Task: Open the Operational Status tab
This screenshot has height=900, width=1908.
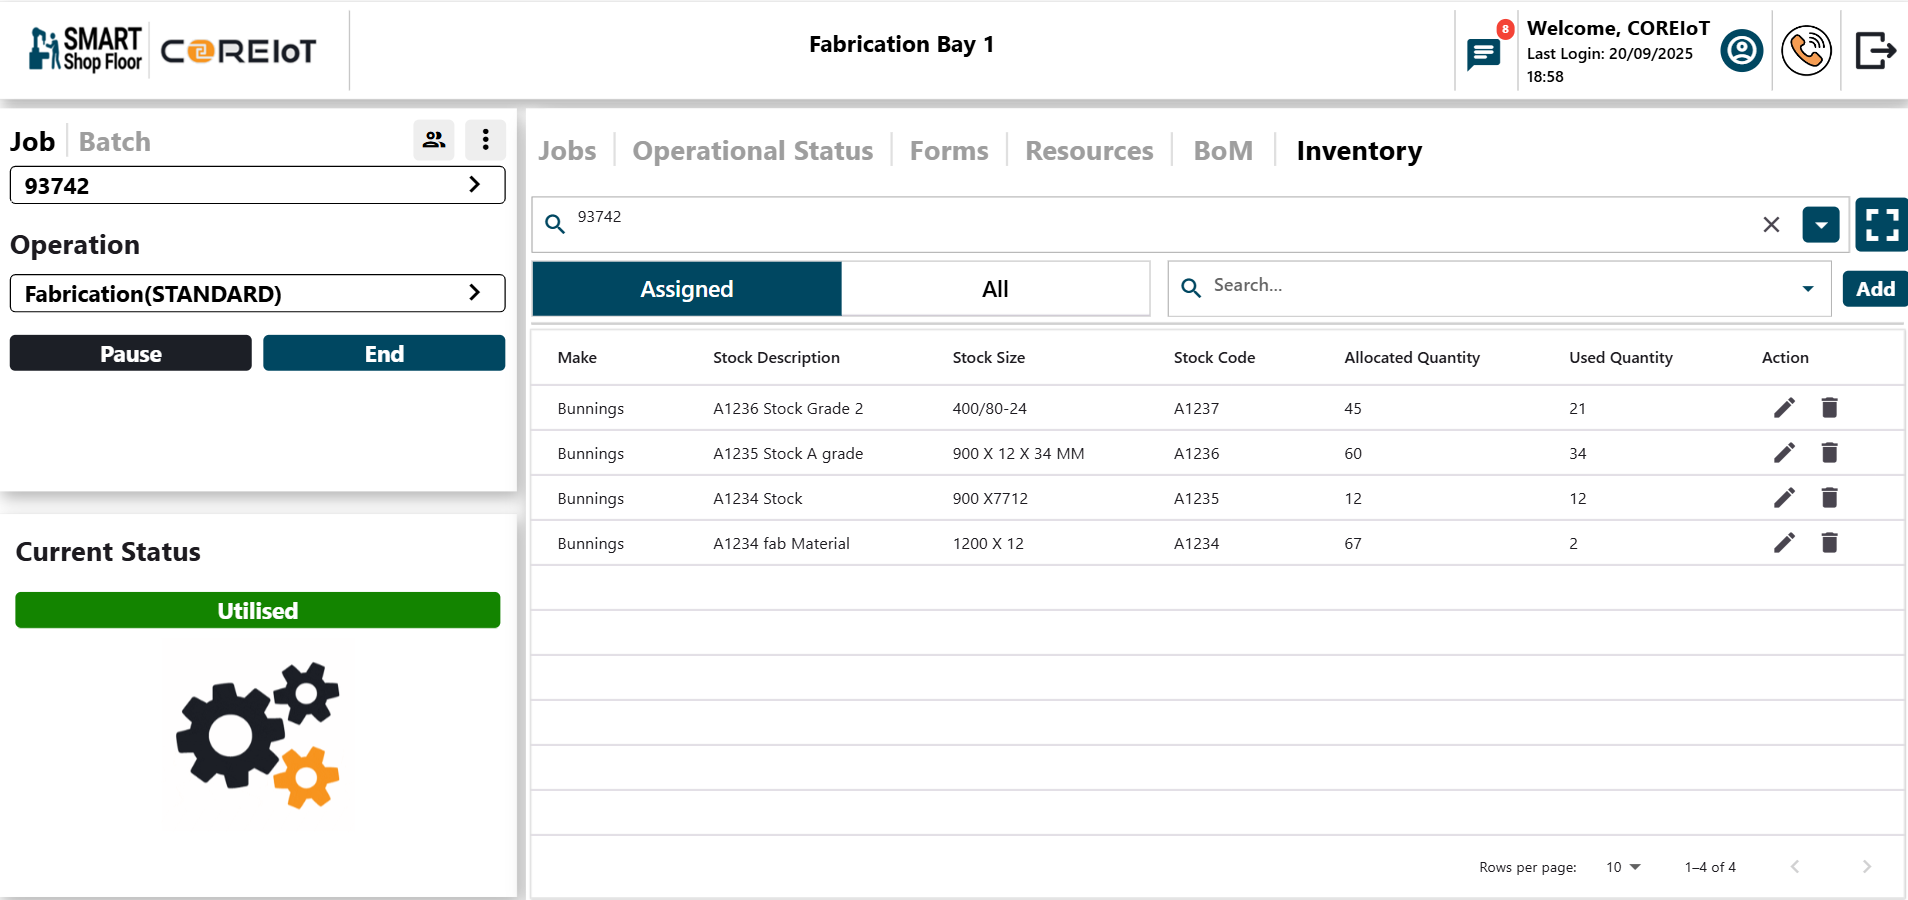Action: coord(752,150)
